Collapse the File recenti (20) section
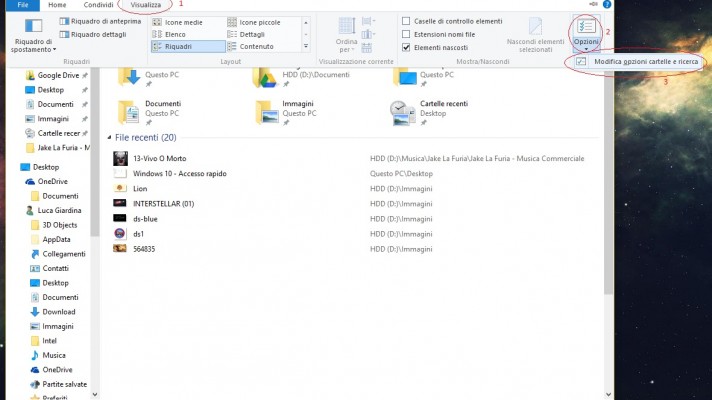This screenshot has height=400, width=712. (x=109, y=138)
